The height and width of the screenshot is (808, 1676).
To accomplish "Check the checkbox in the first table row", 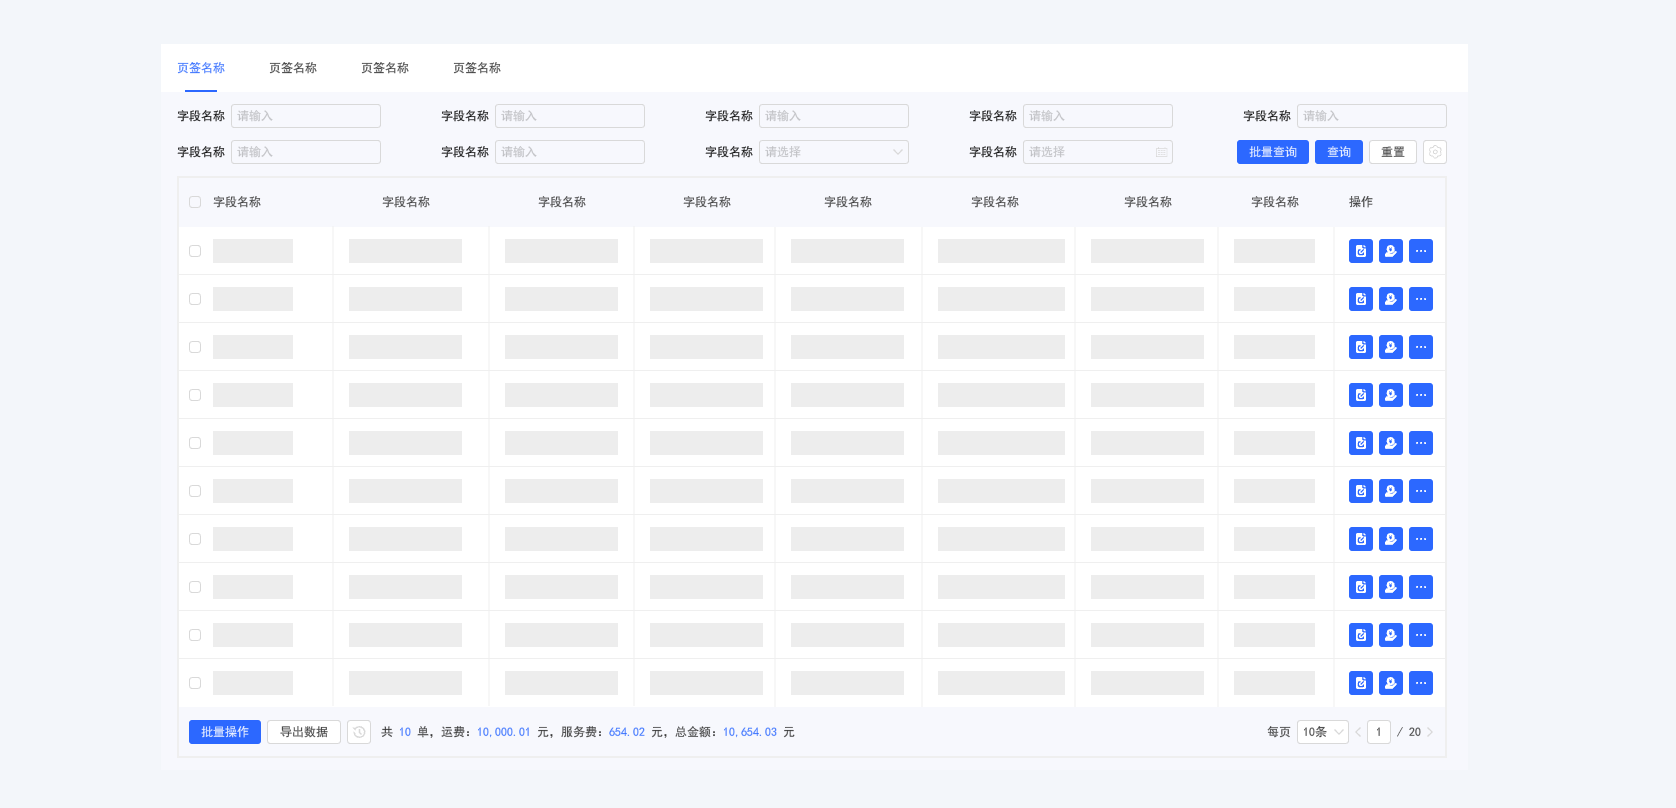I will [195, 251].
